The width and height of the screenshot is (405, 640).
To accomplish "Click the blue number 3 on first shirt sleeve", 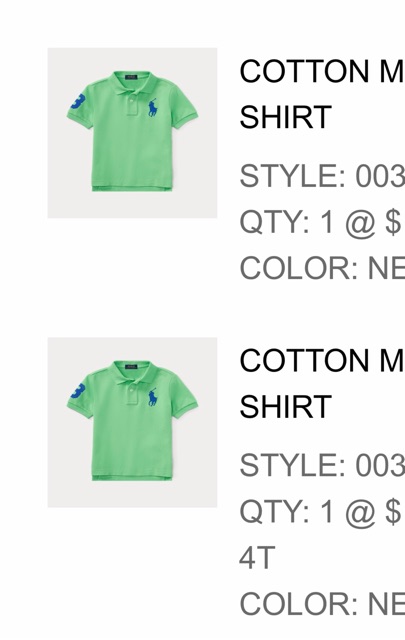I will (x=78, y=102).
